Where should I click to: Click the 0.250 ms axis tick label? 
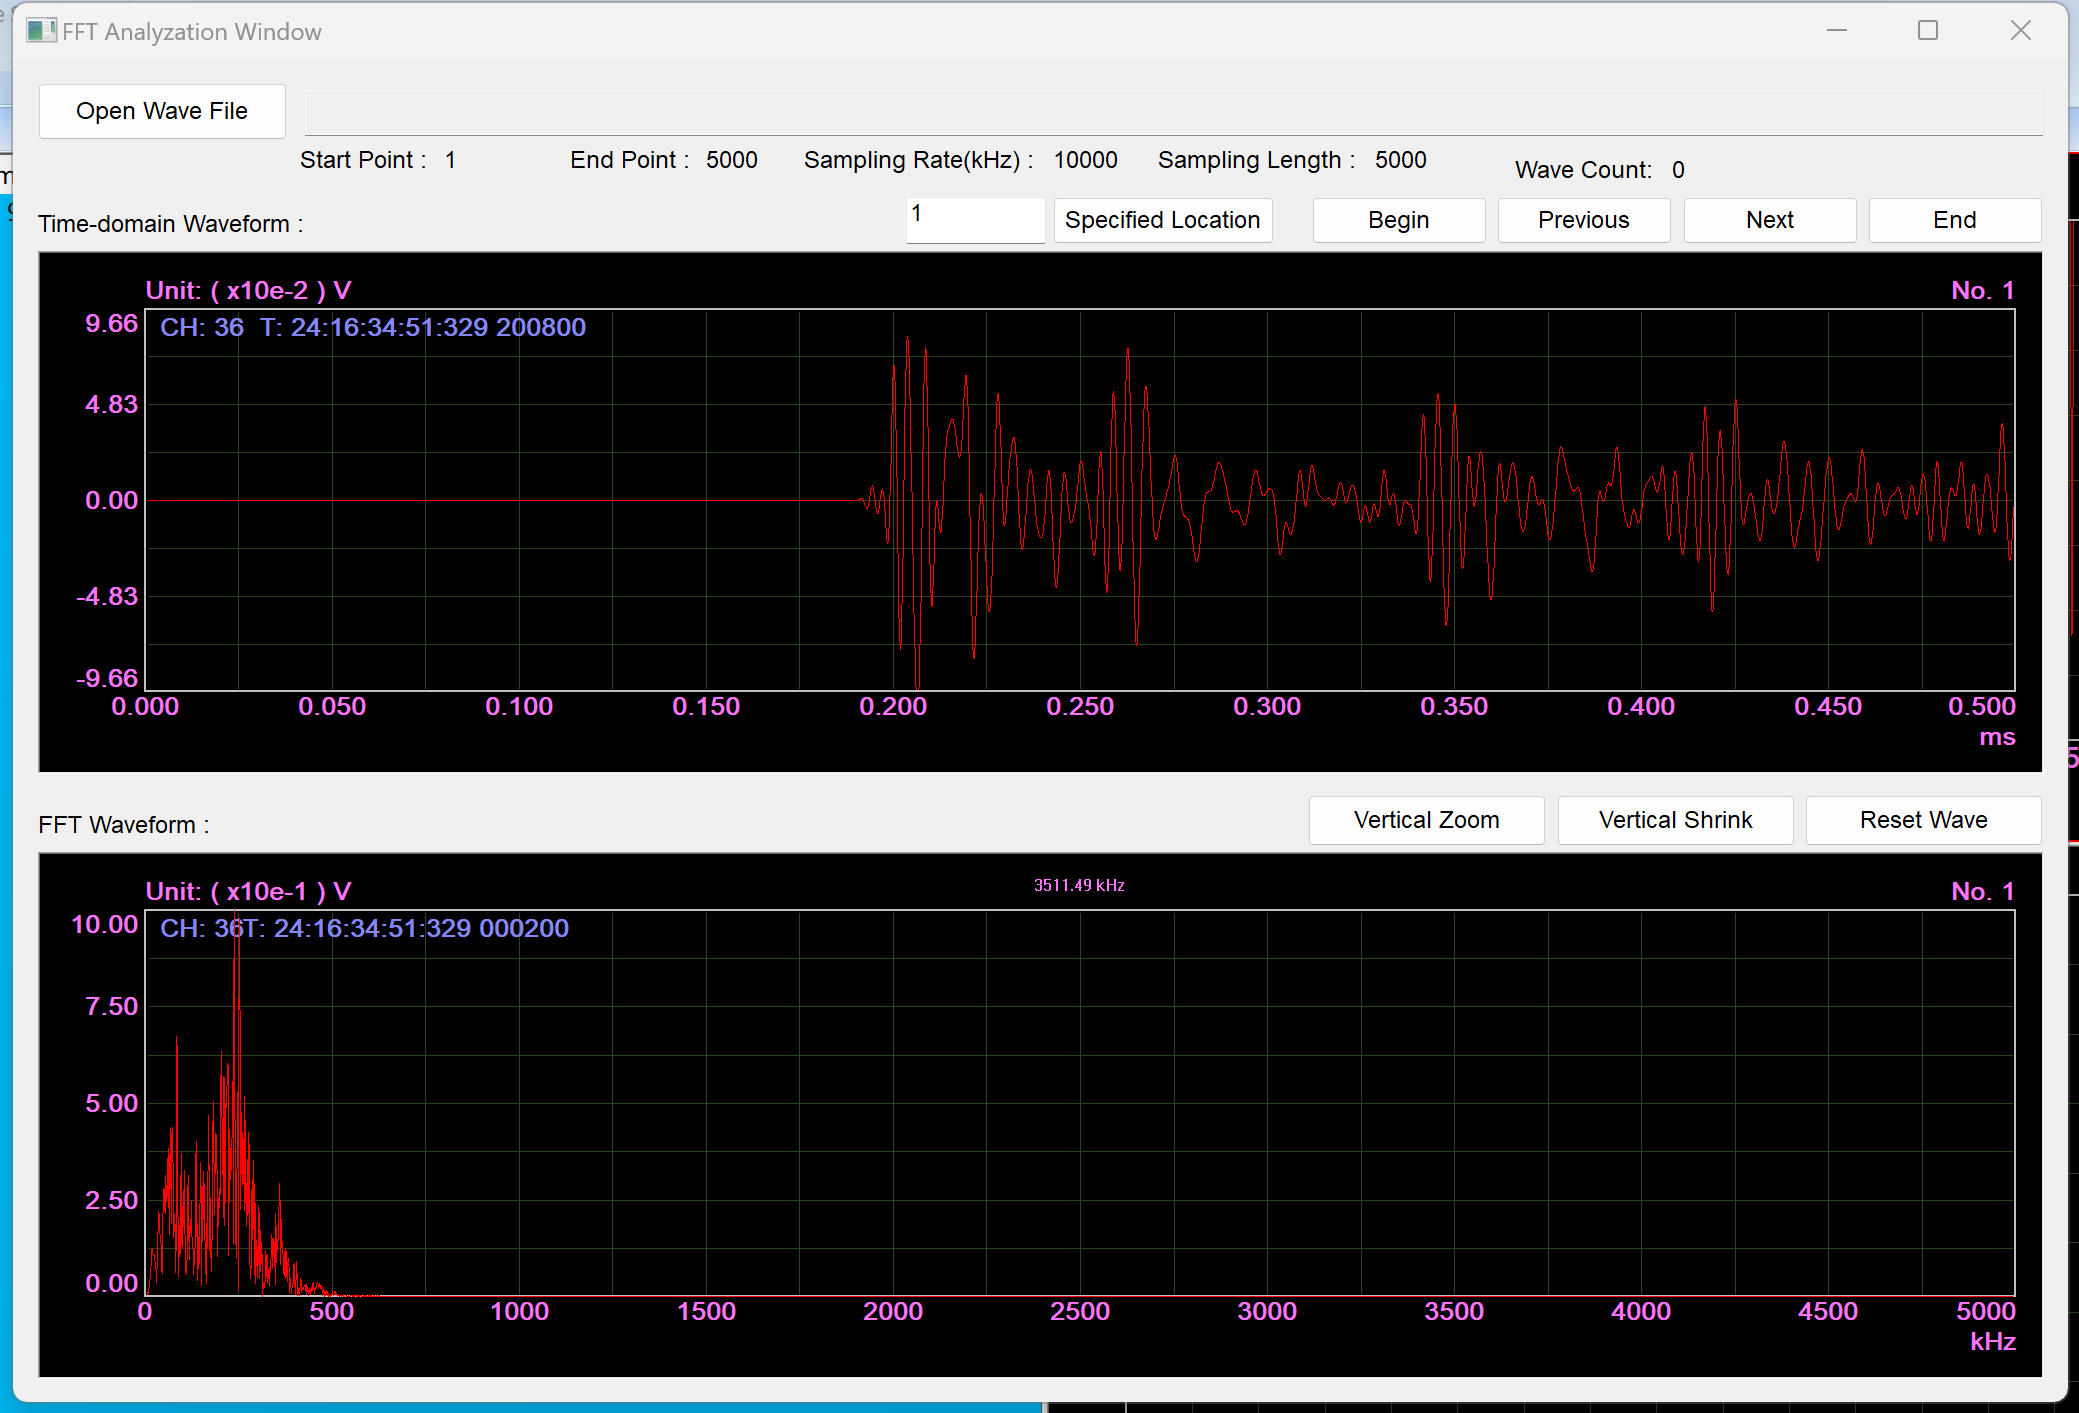(x=1080, y=706)
